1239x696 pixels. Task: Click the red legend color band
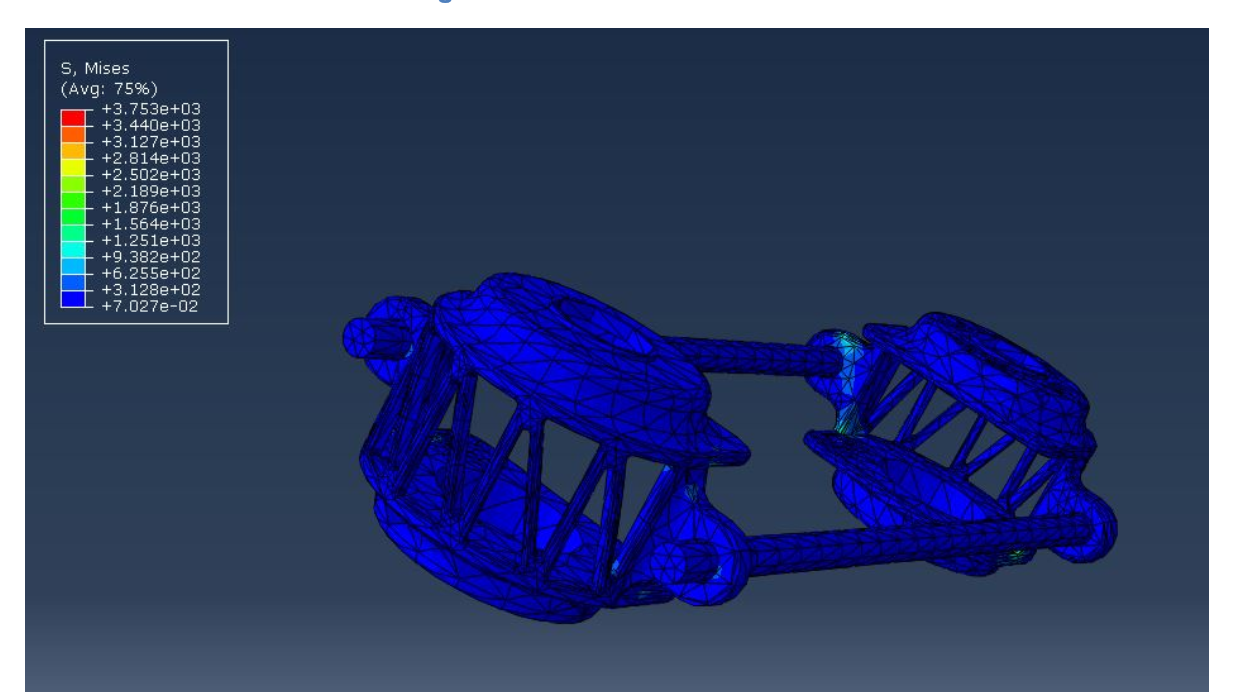[x=72, y=119]
